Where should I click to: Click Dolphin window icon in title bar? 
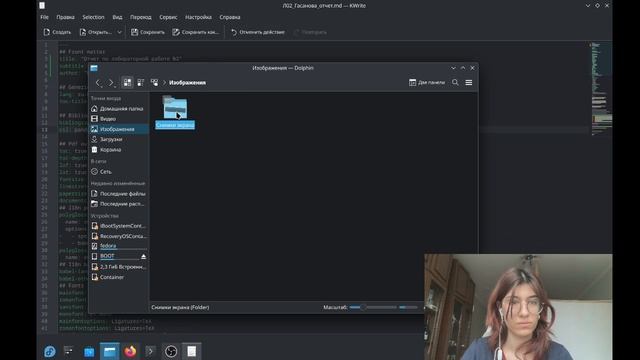coord(94,68)
